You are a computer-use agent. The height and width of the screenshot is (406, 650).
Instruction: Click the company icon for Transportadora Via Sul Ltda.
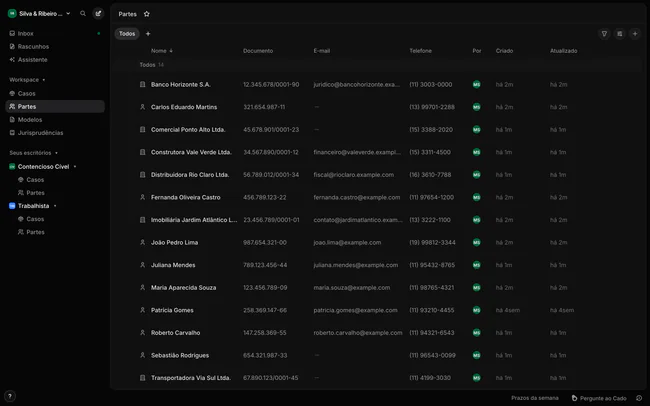pyautogui.click(x=143, y=378)
